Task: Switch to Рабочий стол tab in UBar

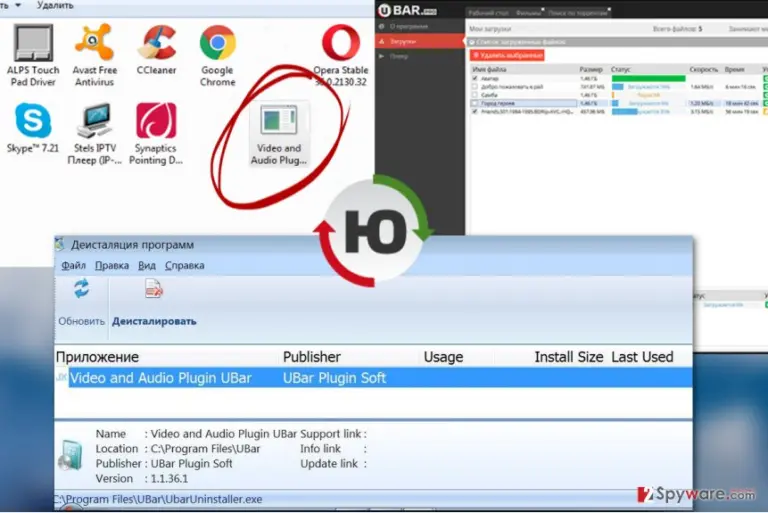Action: 488,13
